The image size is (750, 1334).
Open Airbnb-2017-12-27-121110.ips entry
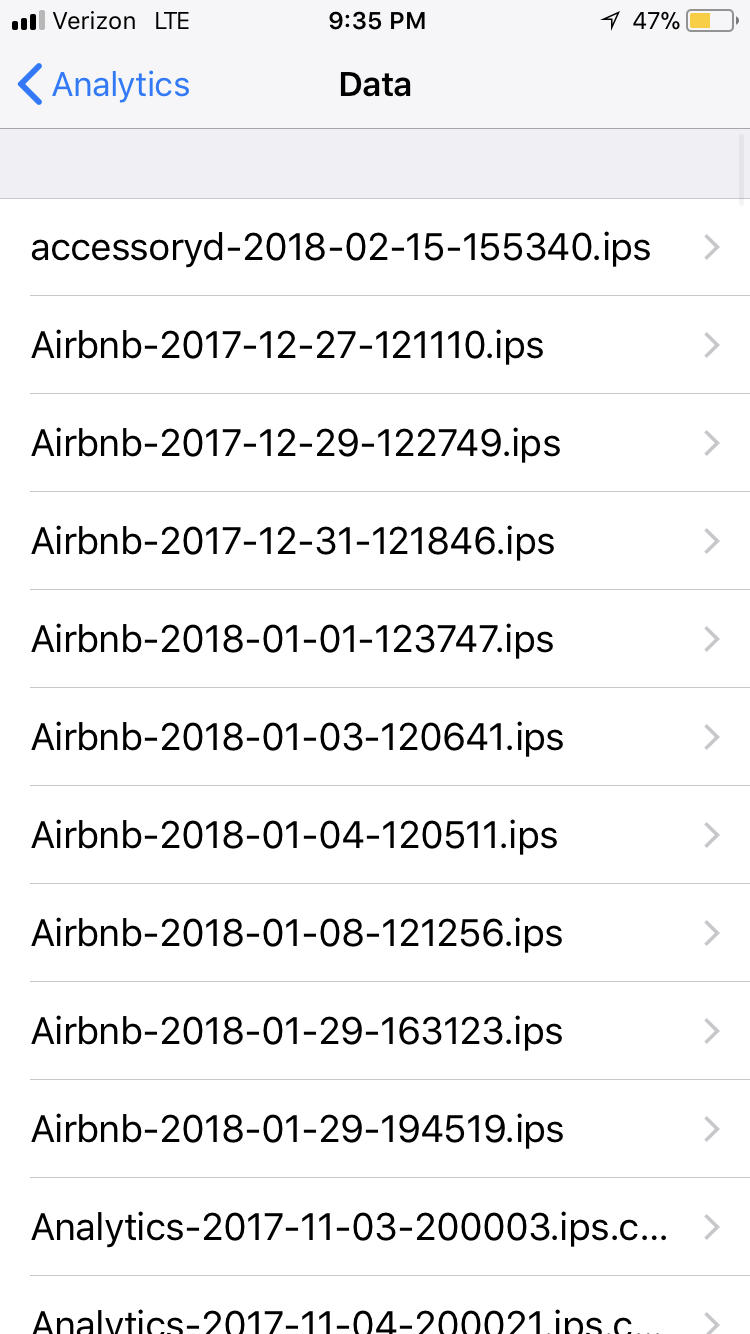click(x=288, y=345)
